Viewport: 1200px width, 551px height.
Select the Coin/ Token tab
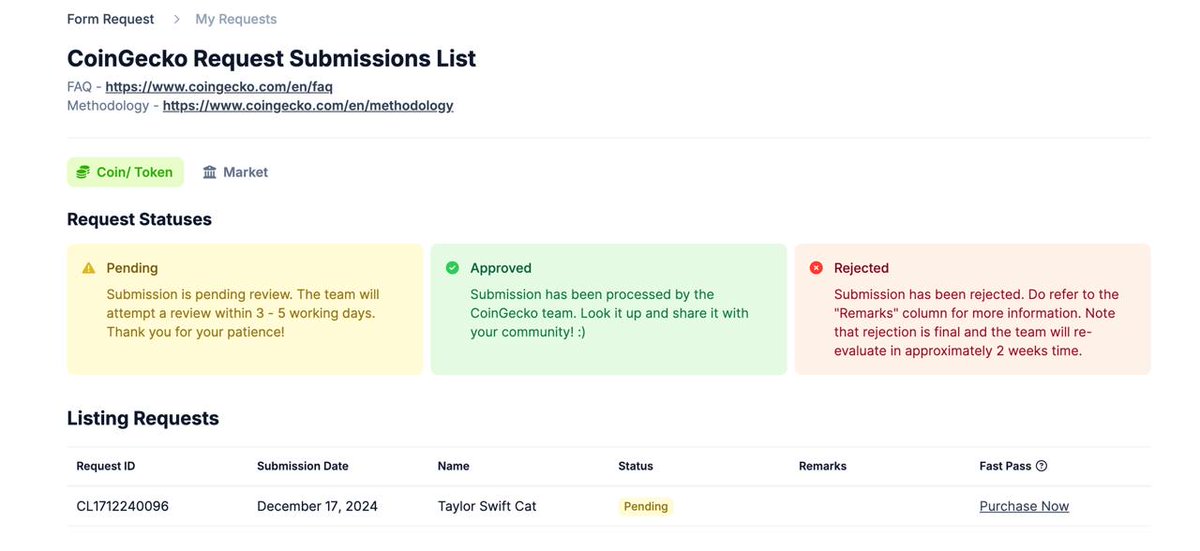125,172
